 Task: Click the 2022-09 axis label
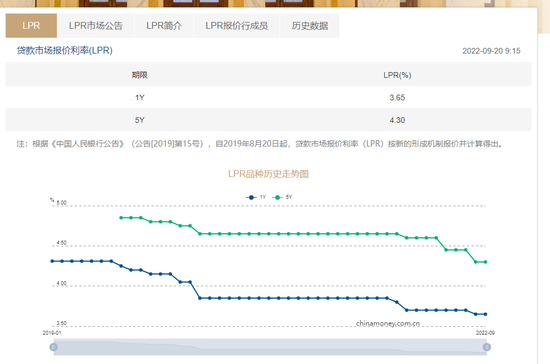(485, 333)
